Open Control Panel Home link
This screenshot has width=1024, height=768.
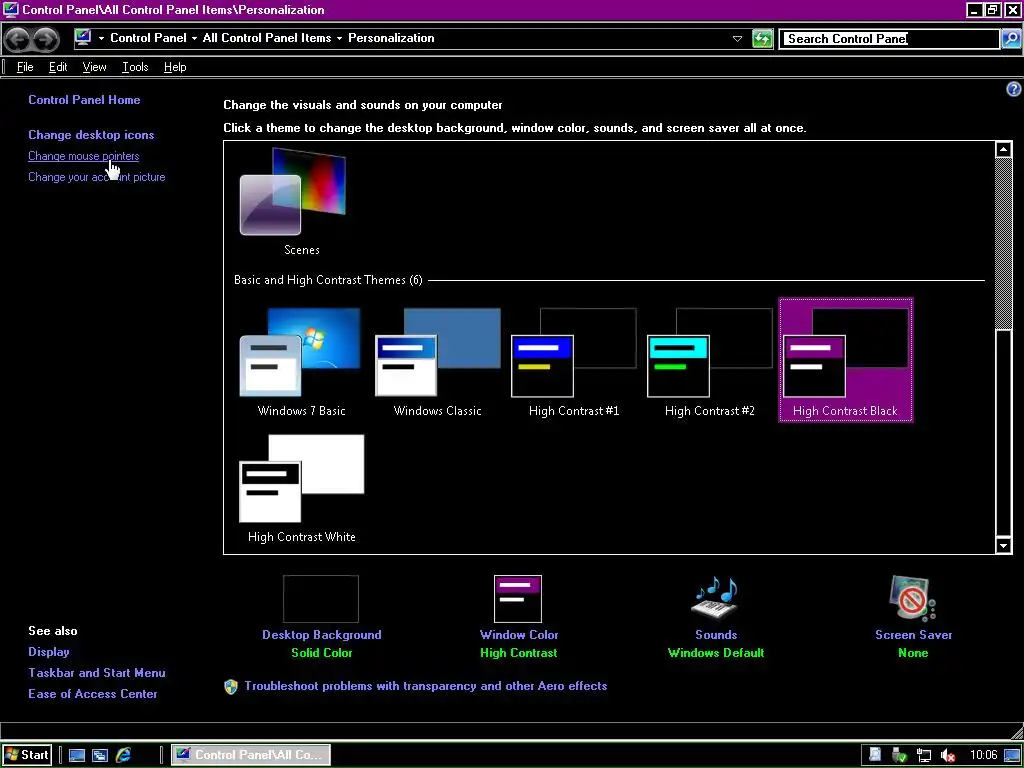click(84, 100)
